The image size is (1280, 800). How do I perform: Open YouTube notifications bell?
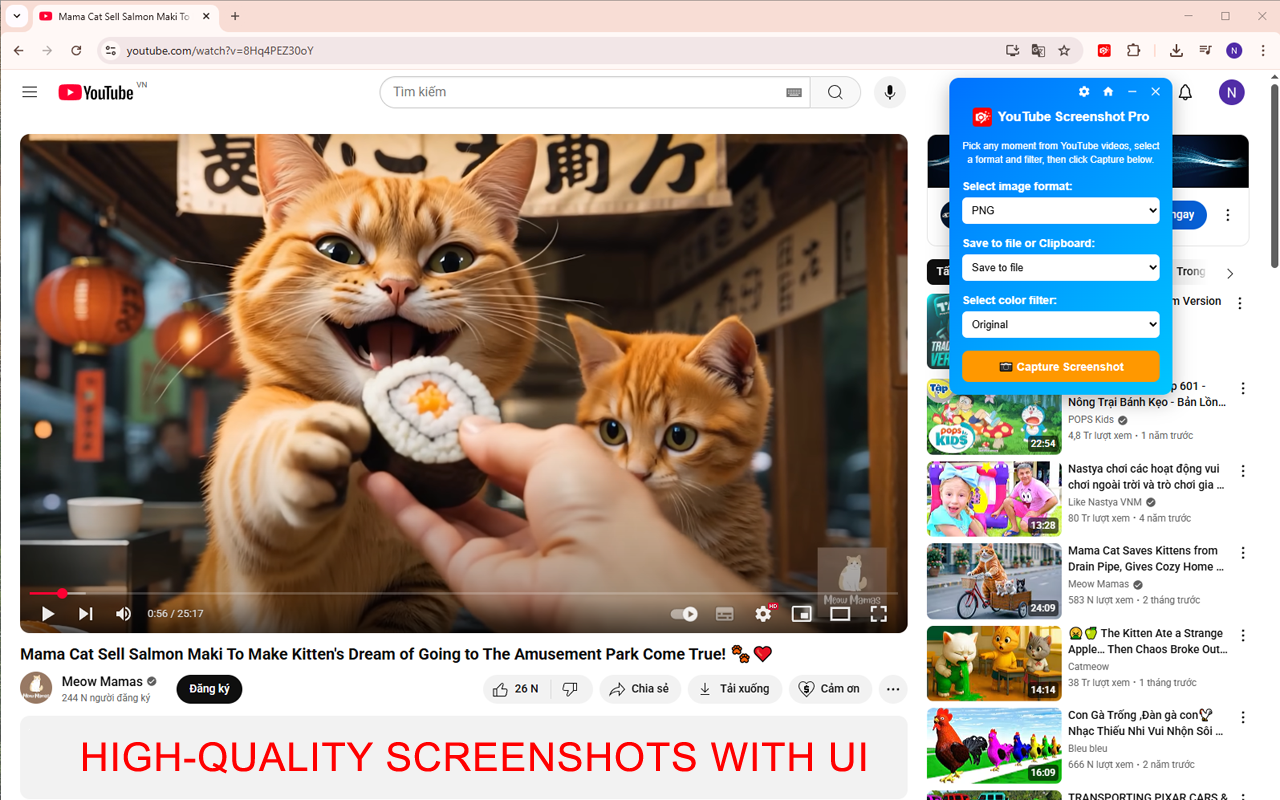(x=1185, y=92)
